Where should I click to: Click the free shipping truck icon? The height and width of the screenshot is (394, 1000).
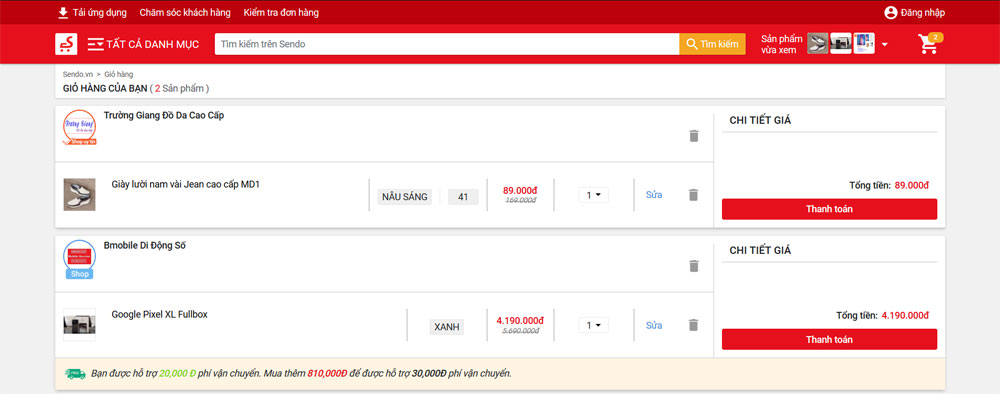click(75, 374)
